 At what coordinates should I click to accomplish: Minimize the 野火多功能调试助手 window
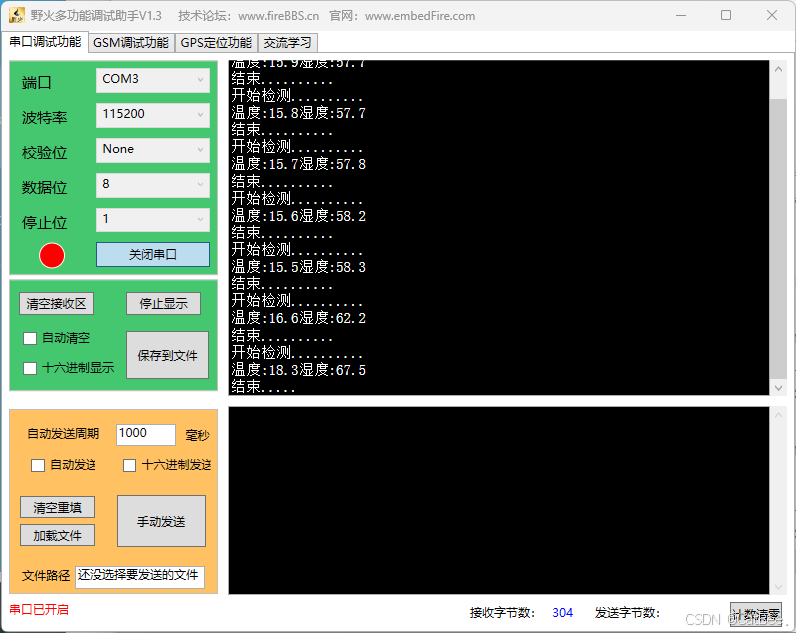pos(681,16)
